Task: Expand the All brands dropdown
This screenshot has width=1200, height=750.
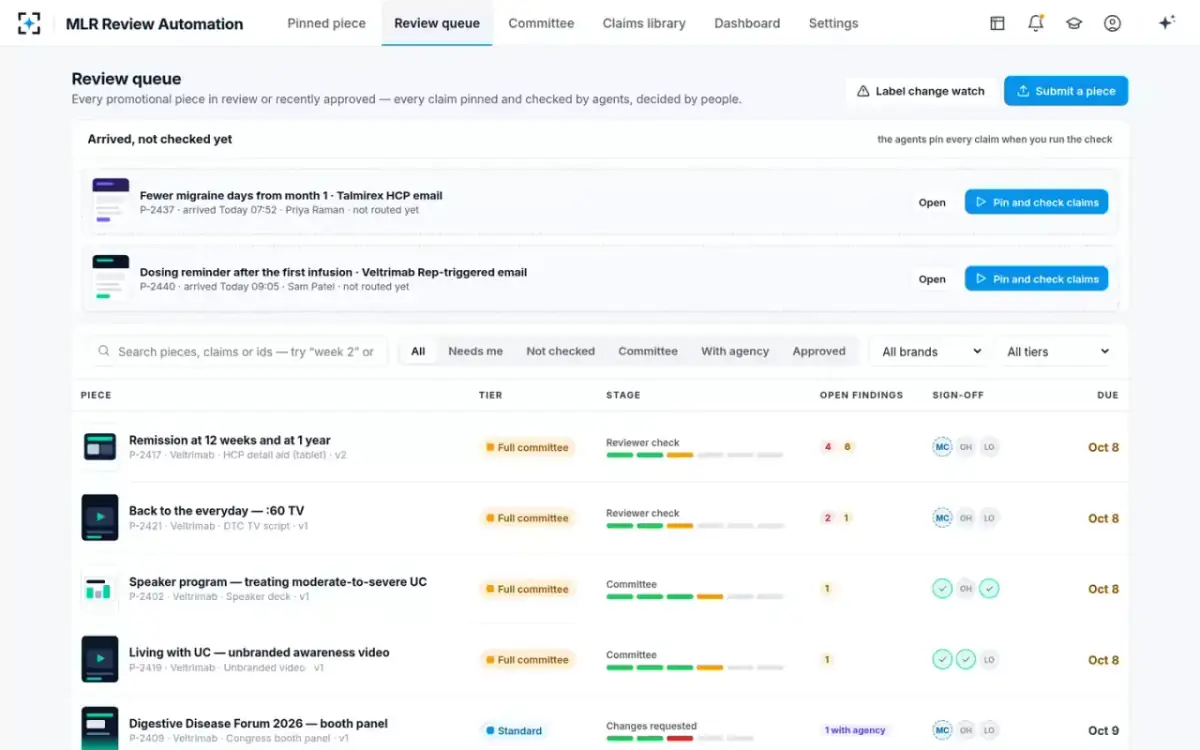Action: click(931, 351)
